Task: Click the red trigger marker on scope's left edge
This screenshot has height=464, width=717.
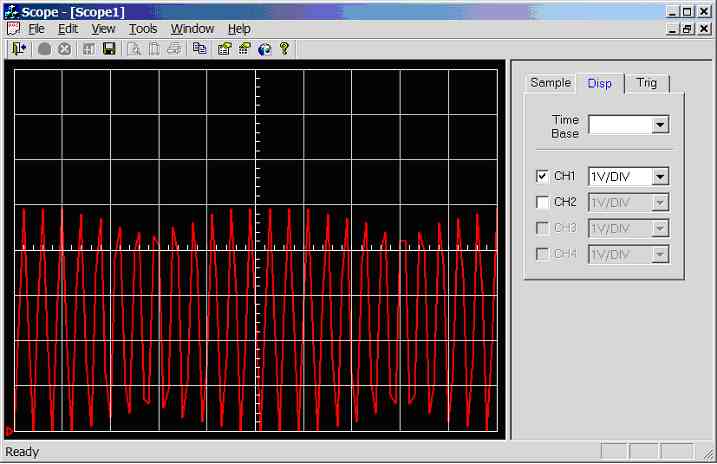Action: click(8, 431)
